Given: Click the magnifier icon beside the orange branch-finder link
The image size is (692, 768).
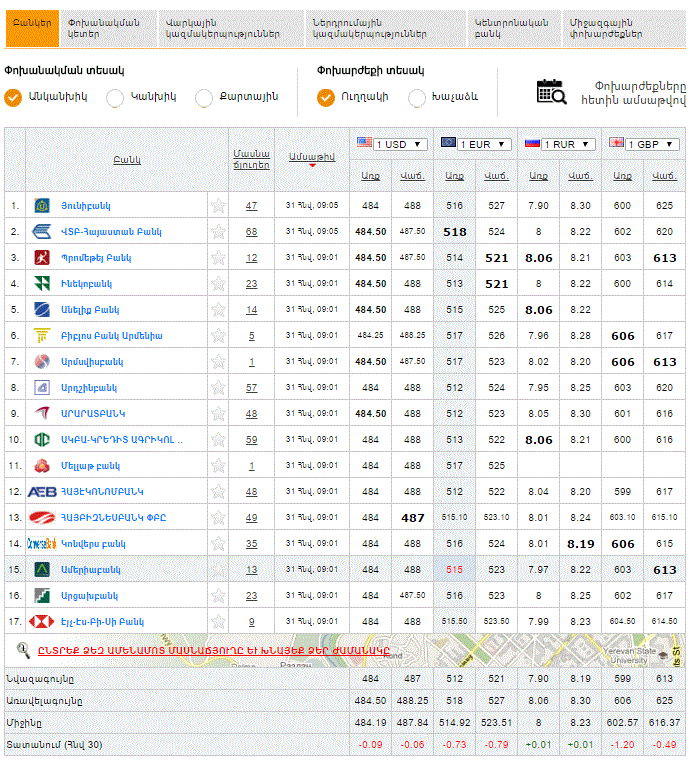Looking at the screenshot, I should pos(23,649).
